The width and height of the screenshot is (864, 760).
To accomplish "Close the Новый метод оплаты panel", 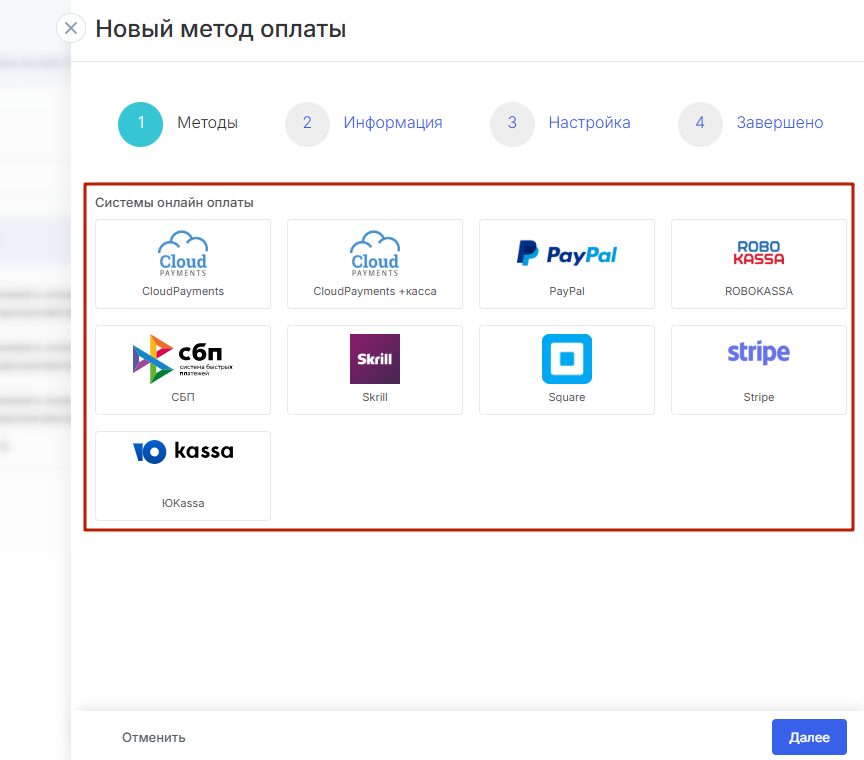I will (x=71, y=28).
